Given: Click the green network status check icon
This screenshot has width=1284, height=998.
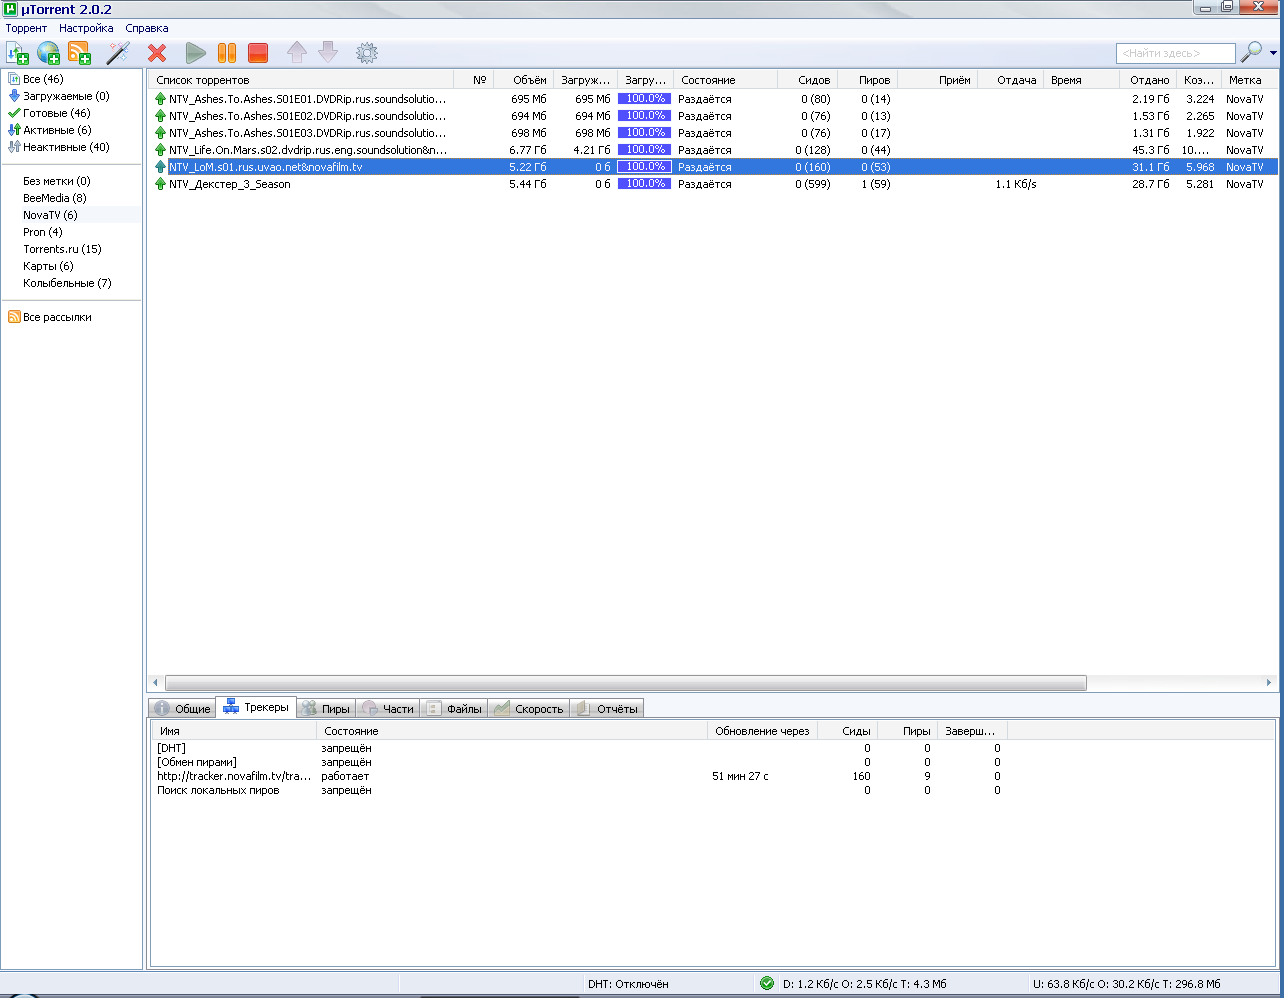Looking at the screenshot, I should click(767, 983).
